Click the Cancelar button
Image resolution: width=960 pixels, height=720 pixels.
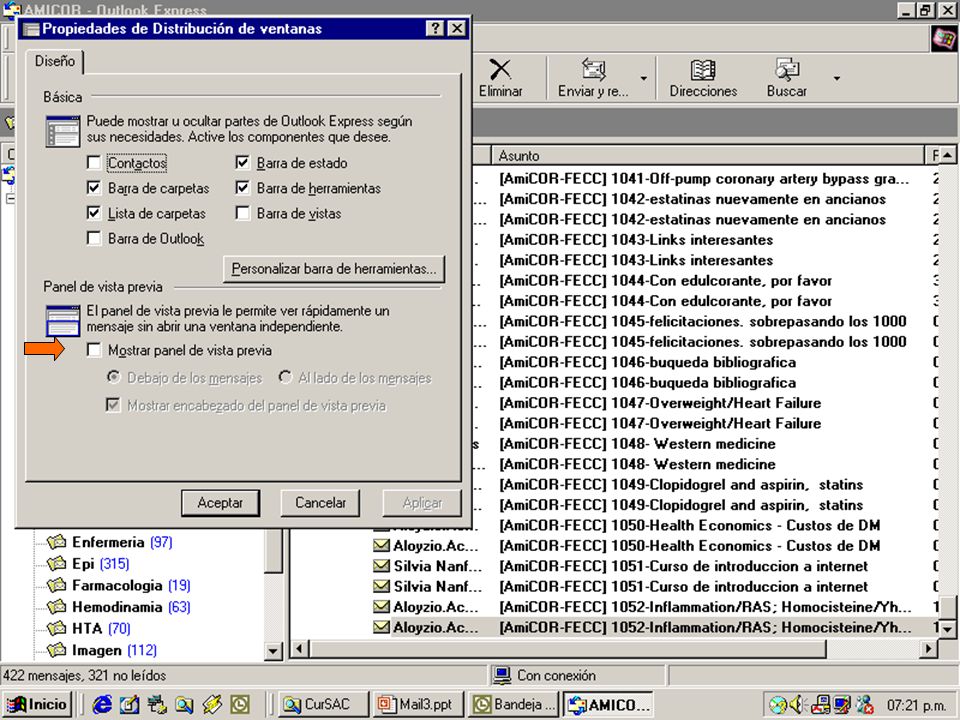point(320,503)
